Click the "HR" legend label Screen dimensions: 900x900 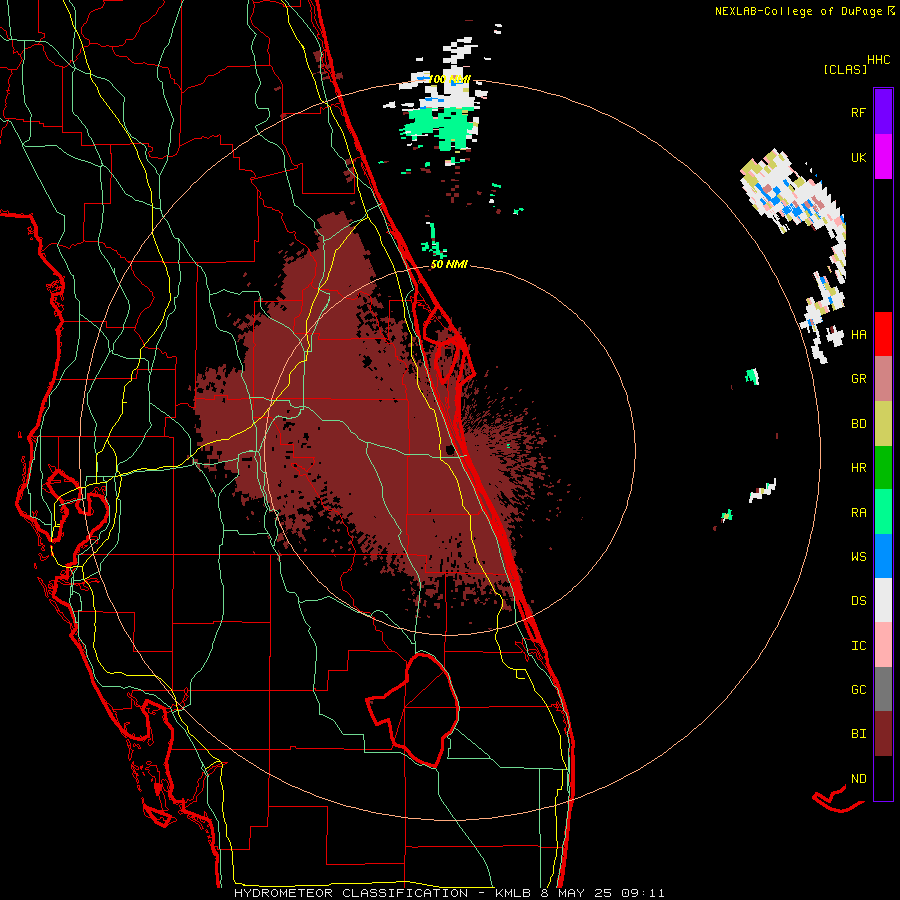pyautogui.click(x=858, y=468)
